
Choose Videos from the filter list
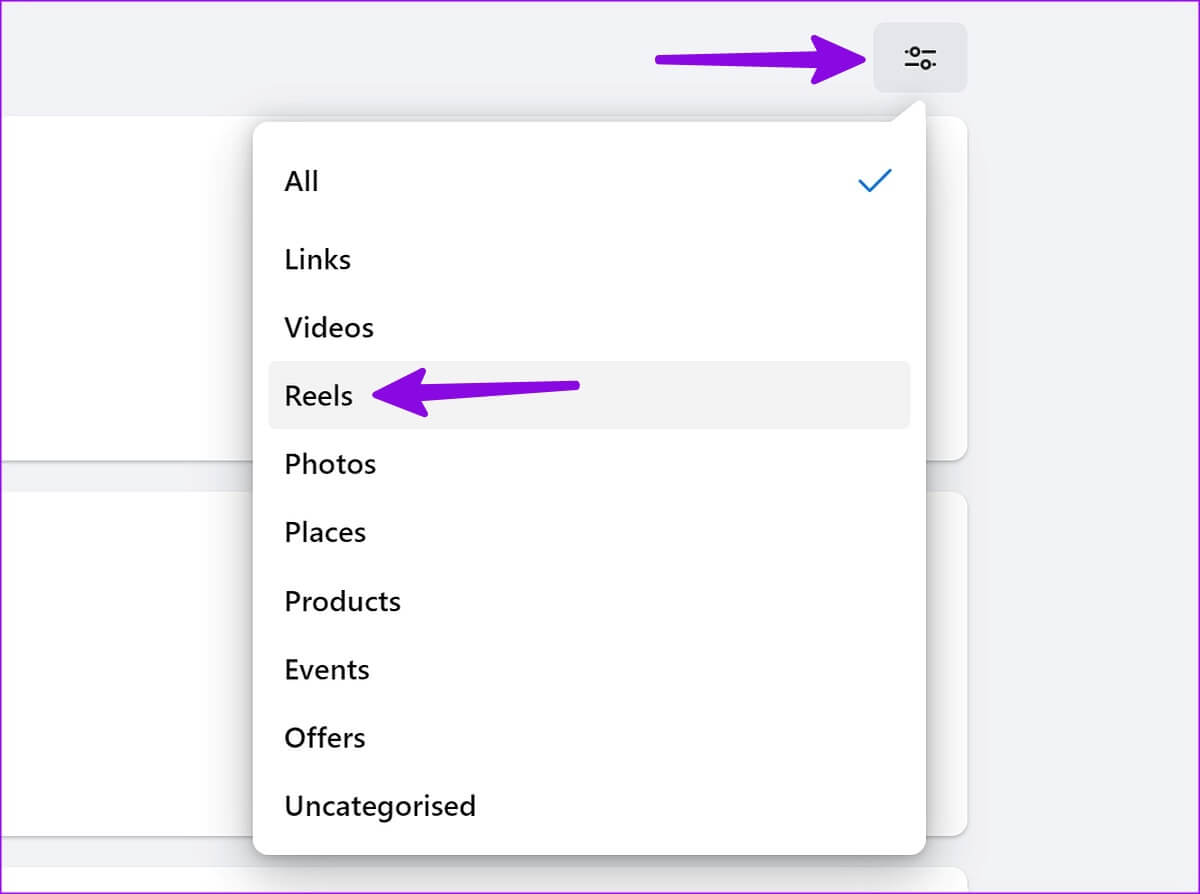click(589, 328)
